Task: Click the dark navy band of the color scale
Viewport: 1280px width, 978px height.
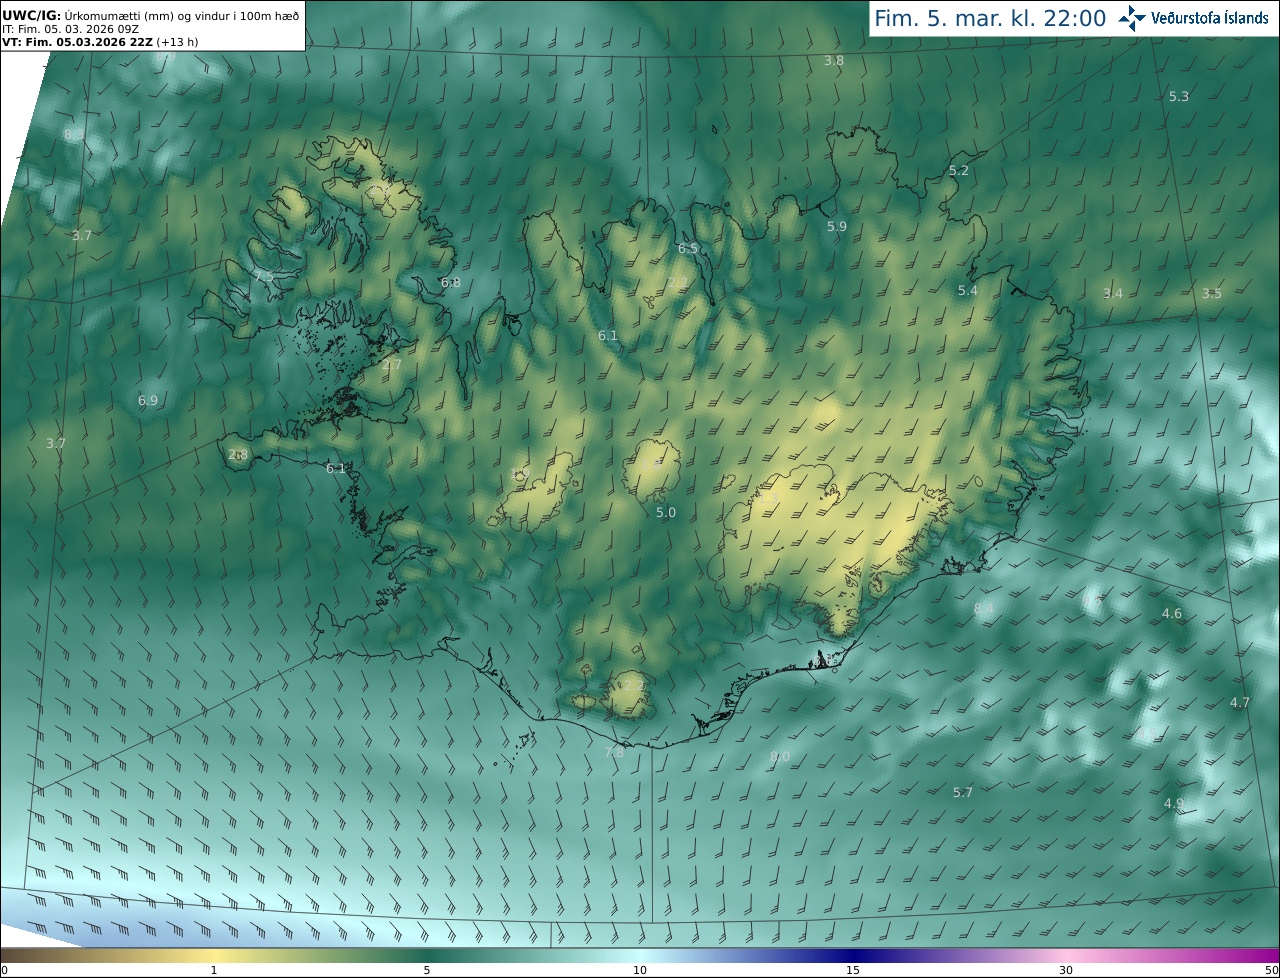Action: 853,955
